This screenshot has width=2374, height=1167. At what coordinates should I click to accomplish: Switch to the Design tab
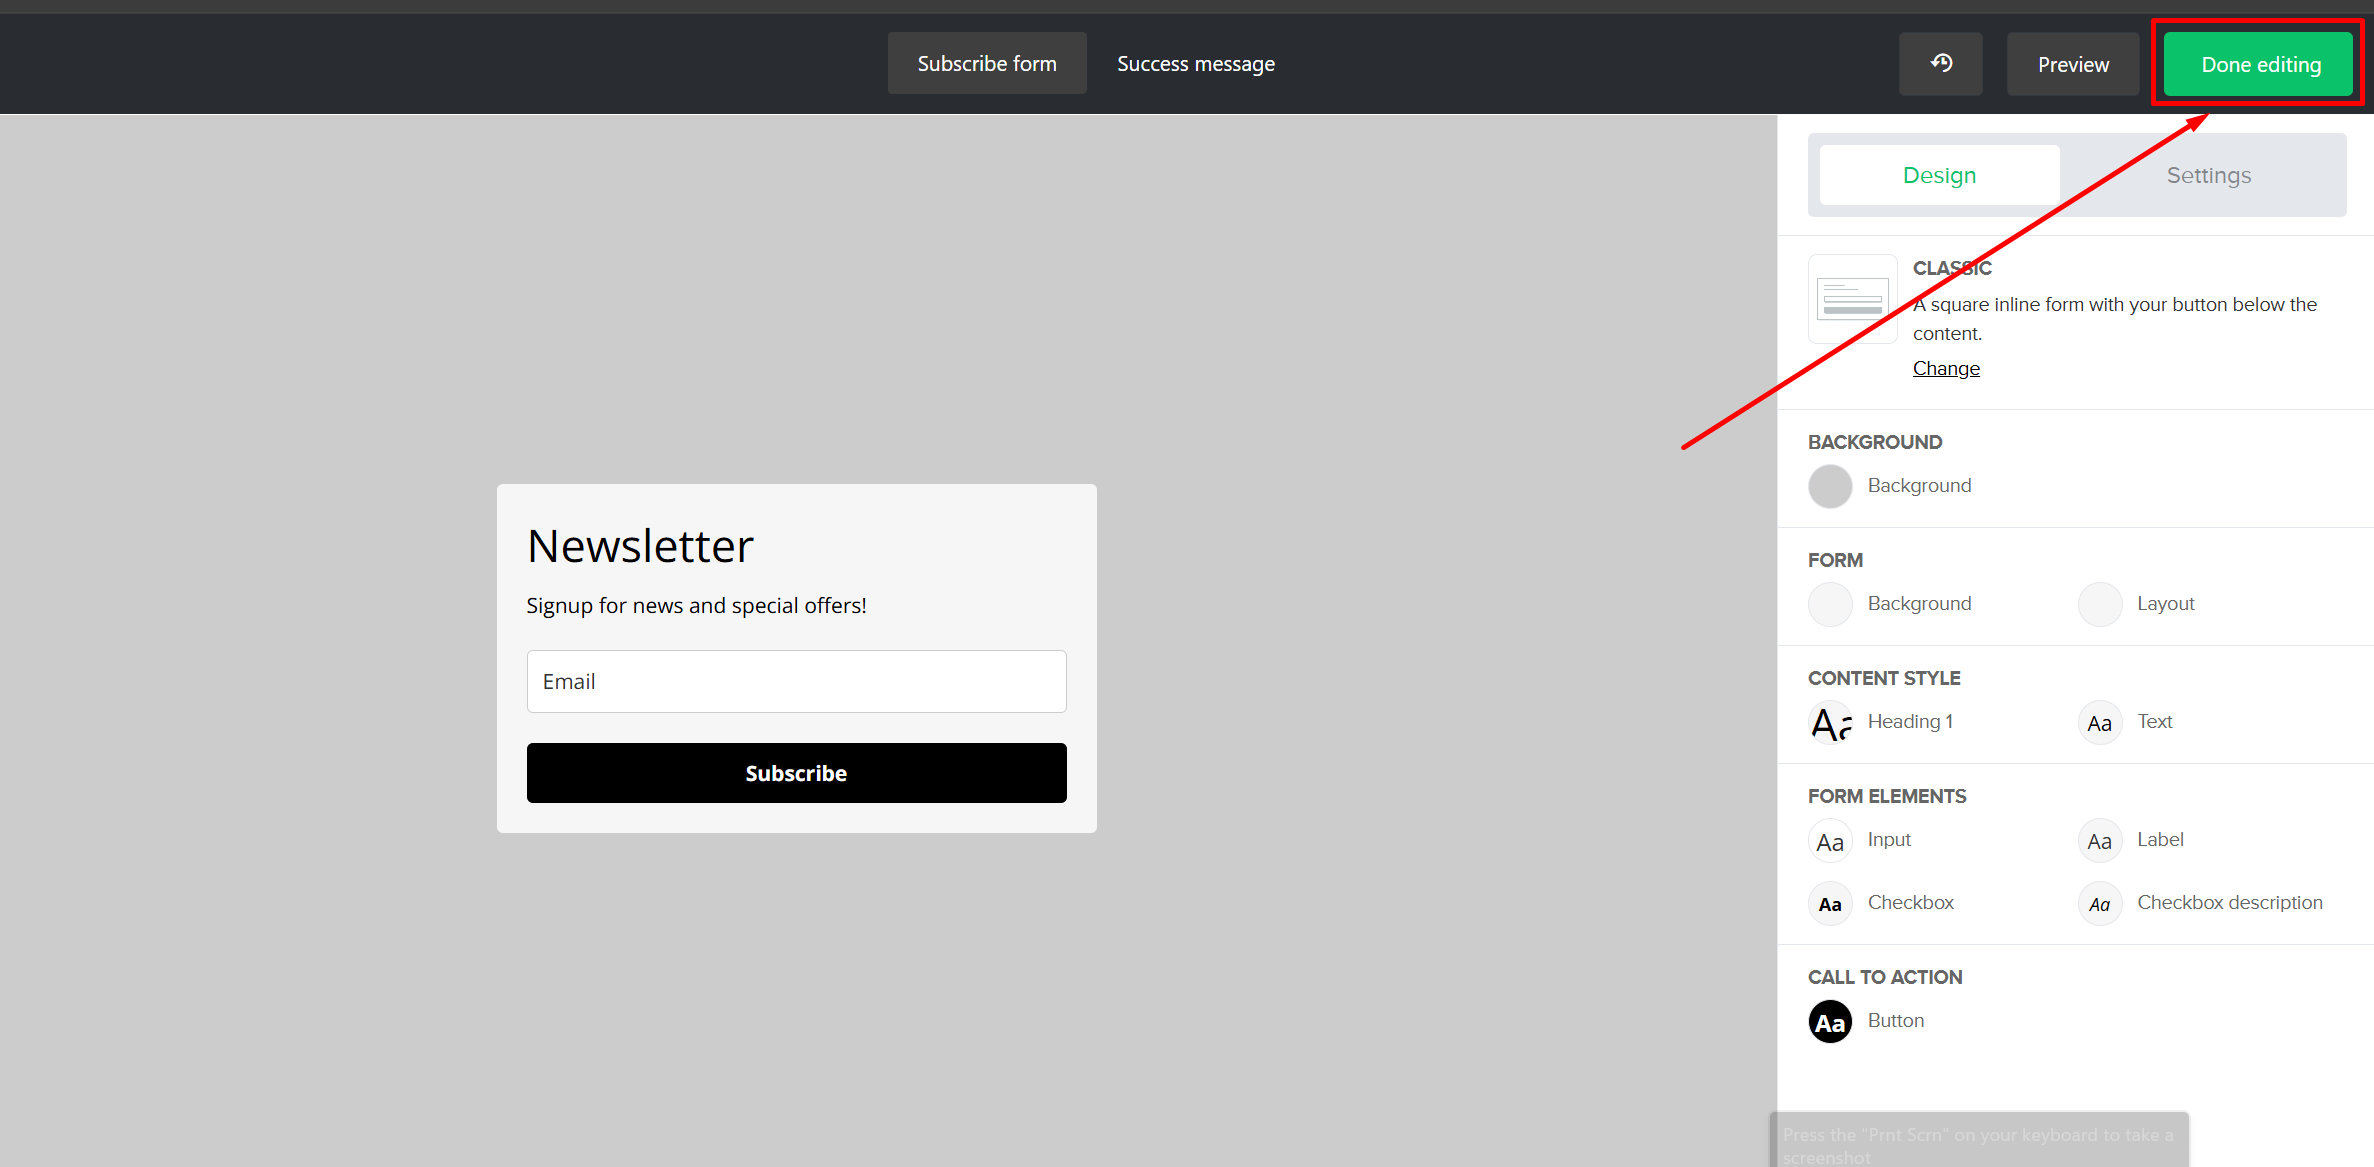pos(1939,176)
